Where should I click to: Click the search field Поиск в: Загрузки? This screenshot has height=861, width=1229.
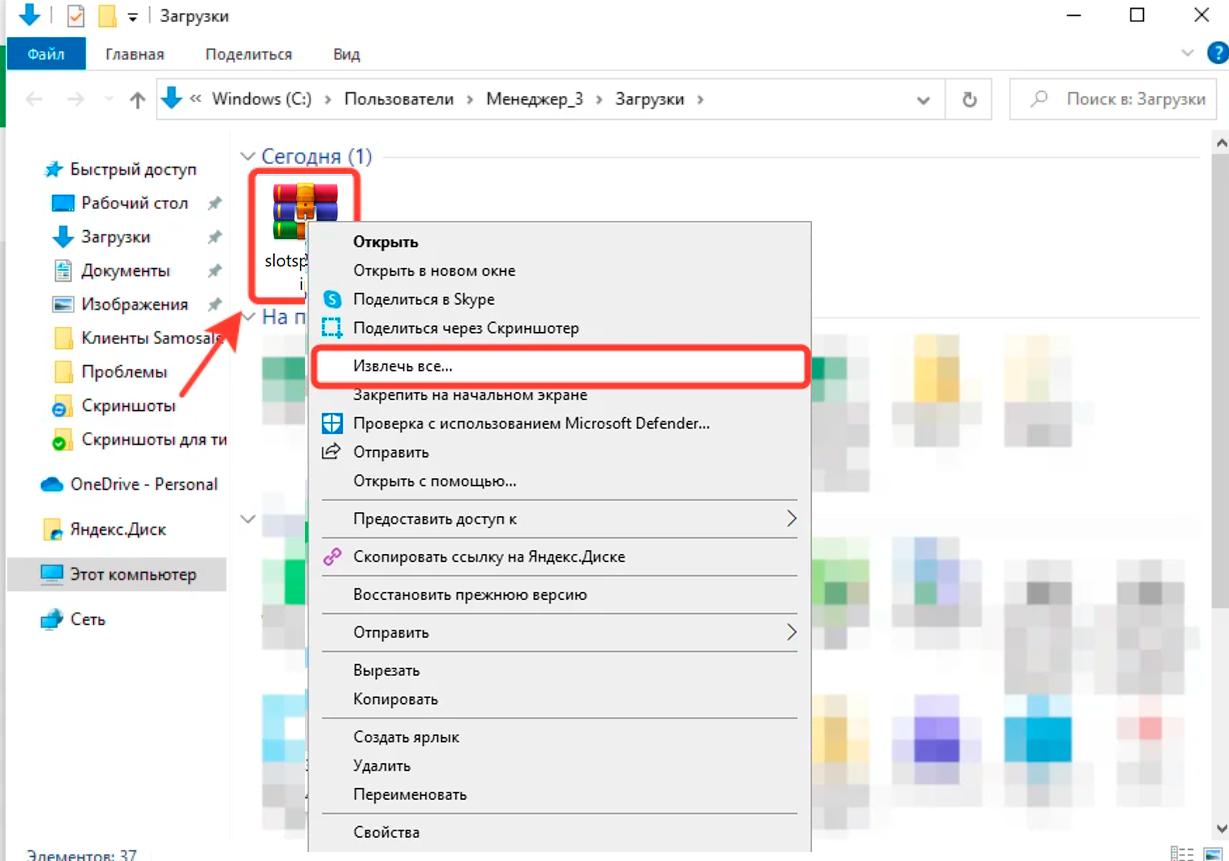(1120, 99)
